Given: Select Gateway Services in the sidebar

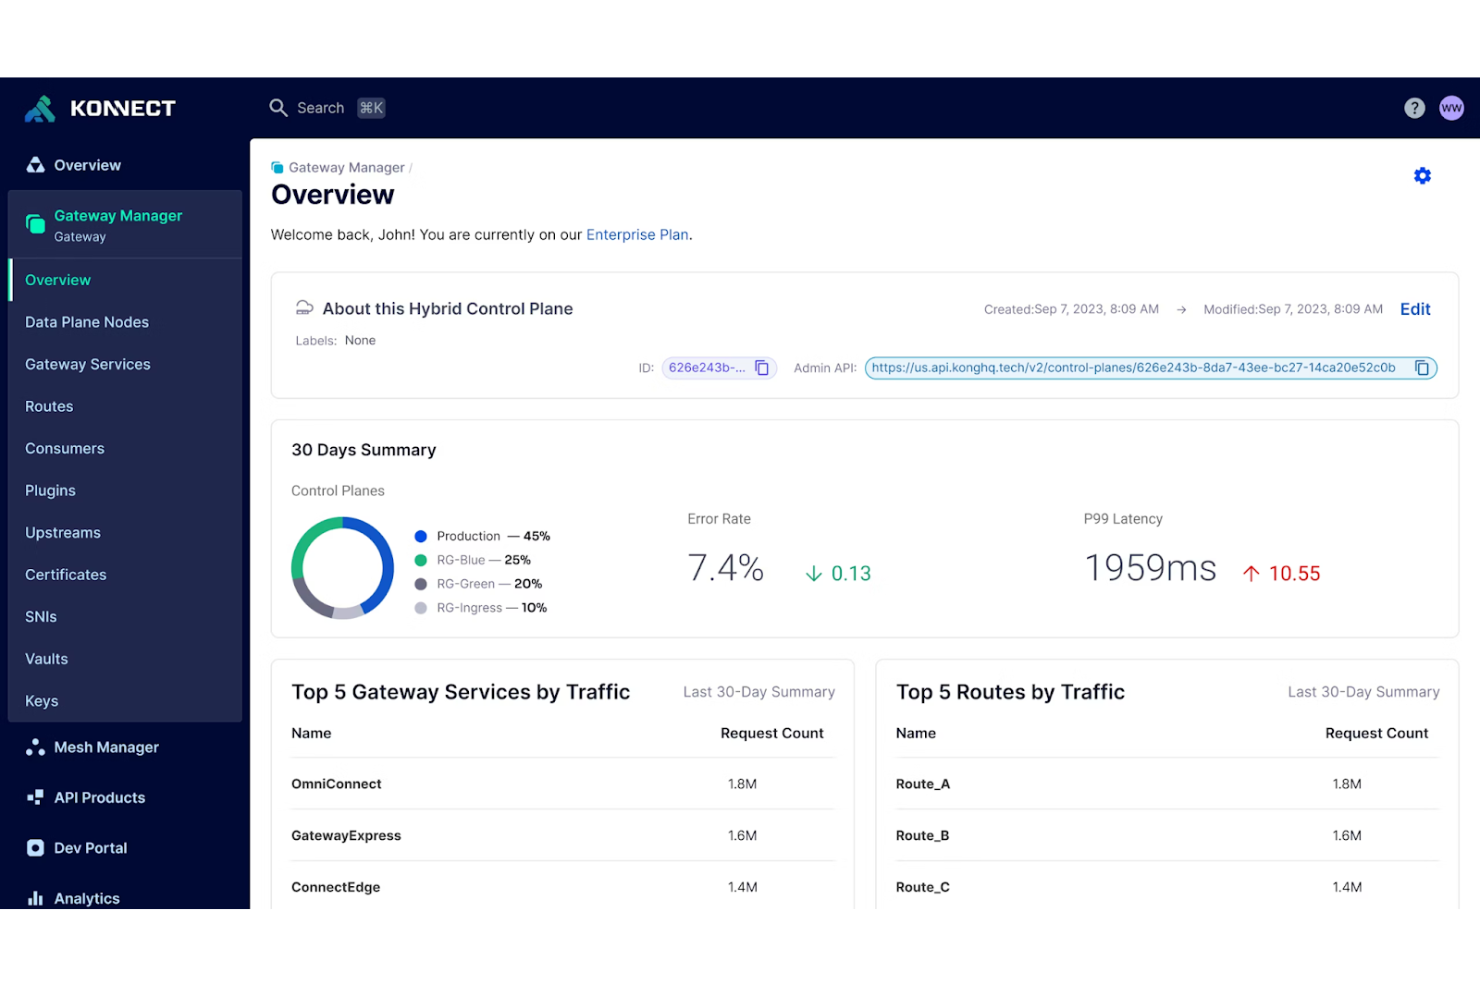Looking at the screenshot, I should (x=87, y=364).
